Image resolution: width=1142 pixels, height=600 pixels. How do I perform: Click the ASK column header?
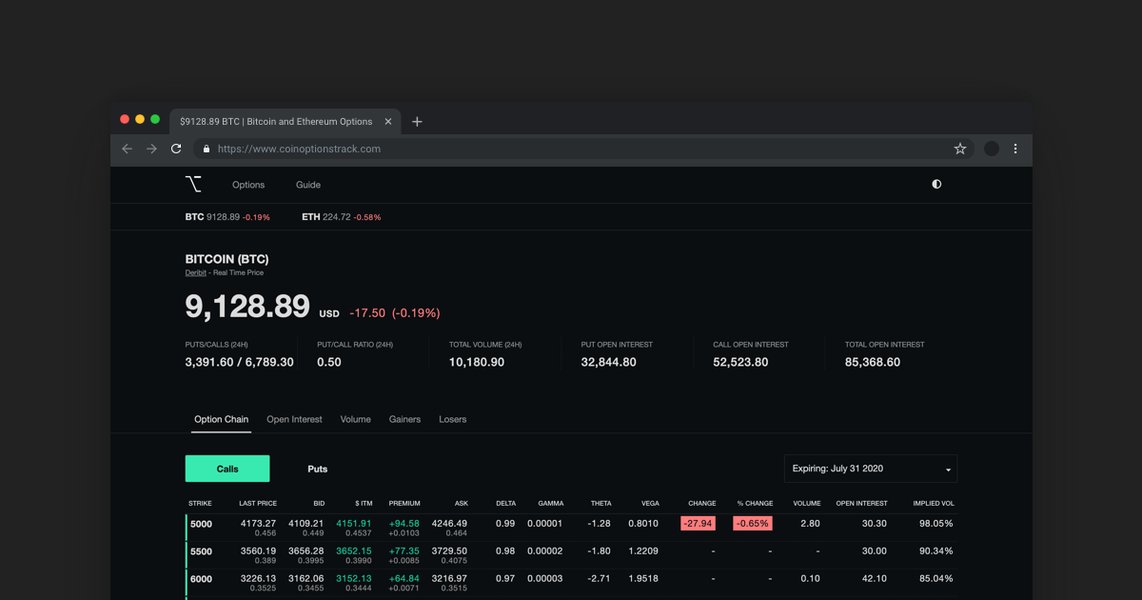click(x=462, y=503)
